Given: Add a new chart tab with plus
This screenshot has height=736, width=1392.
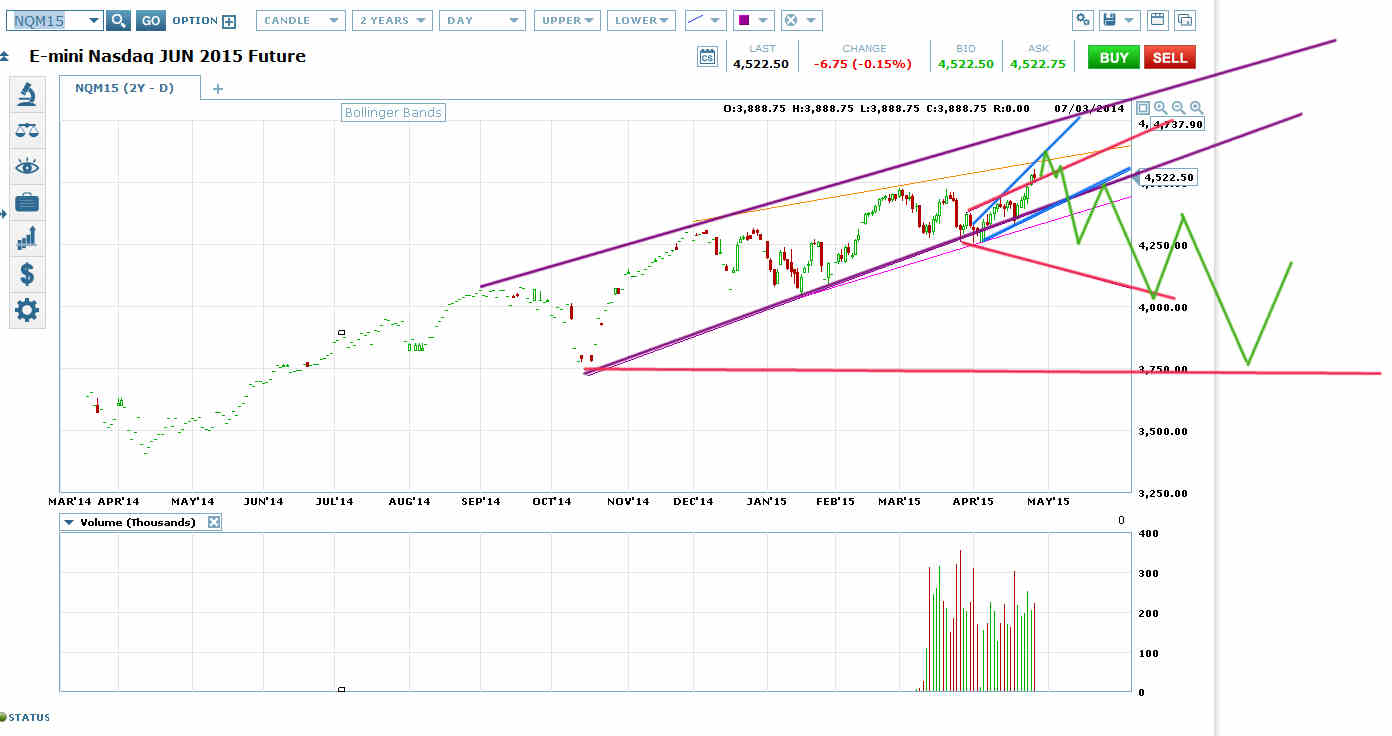Looking at the screenshot, I should [x=217, y=89].
